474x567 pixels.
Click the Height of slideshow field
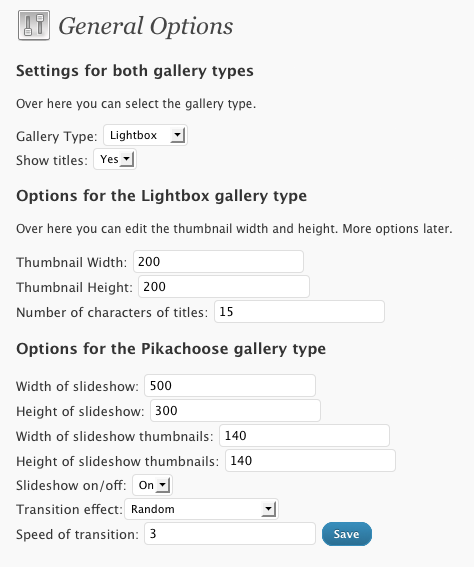(x=235, y=410)
